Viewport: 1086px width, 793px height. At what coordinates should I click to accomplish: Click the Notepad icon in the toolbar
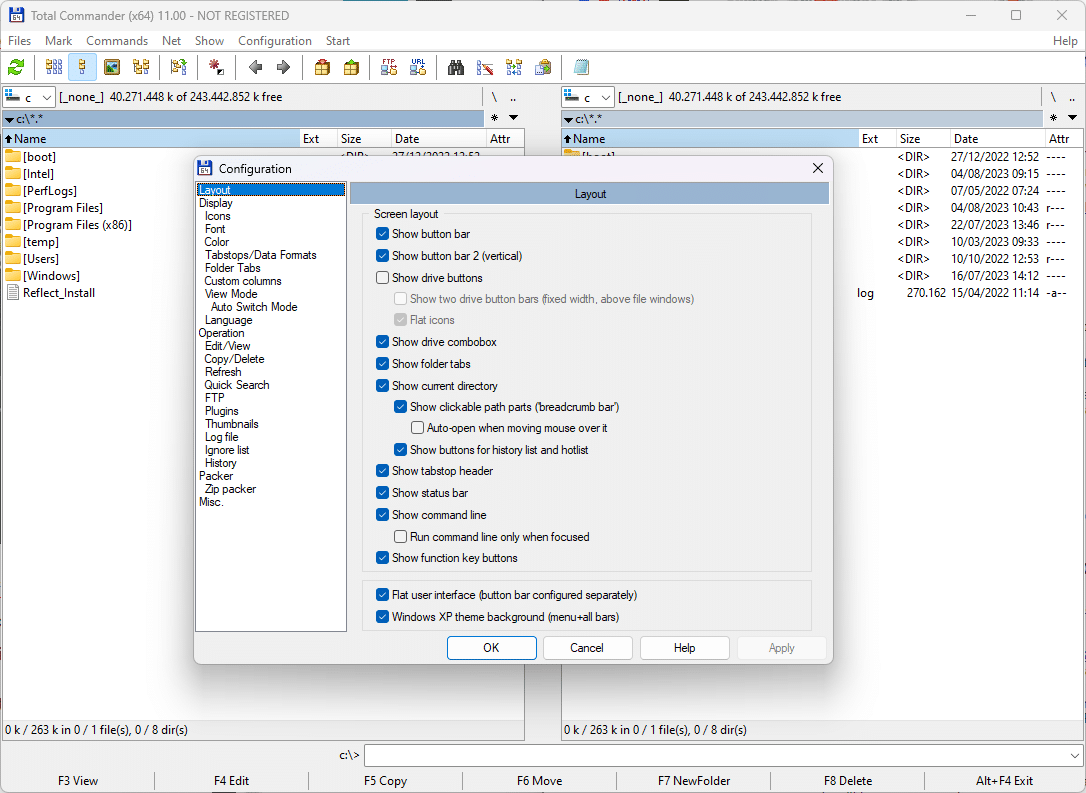pyautogui.click(x=581, y=67)
